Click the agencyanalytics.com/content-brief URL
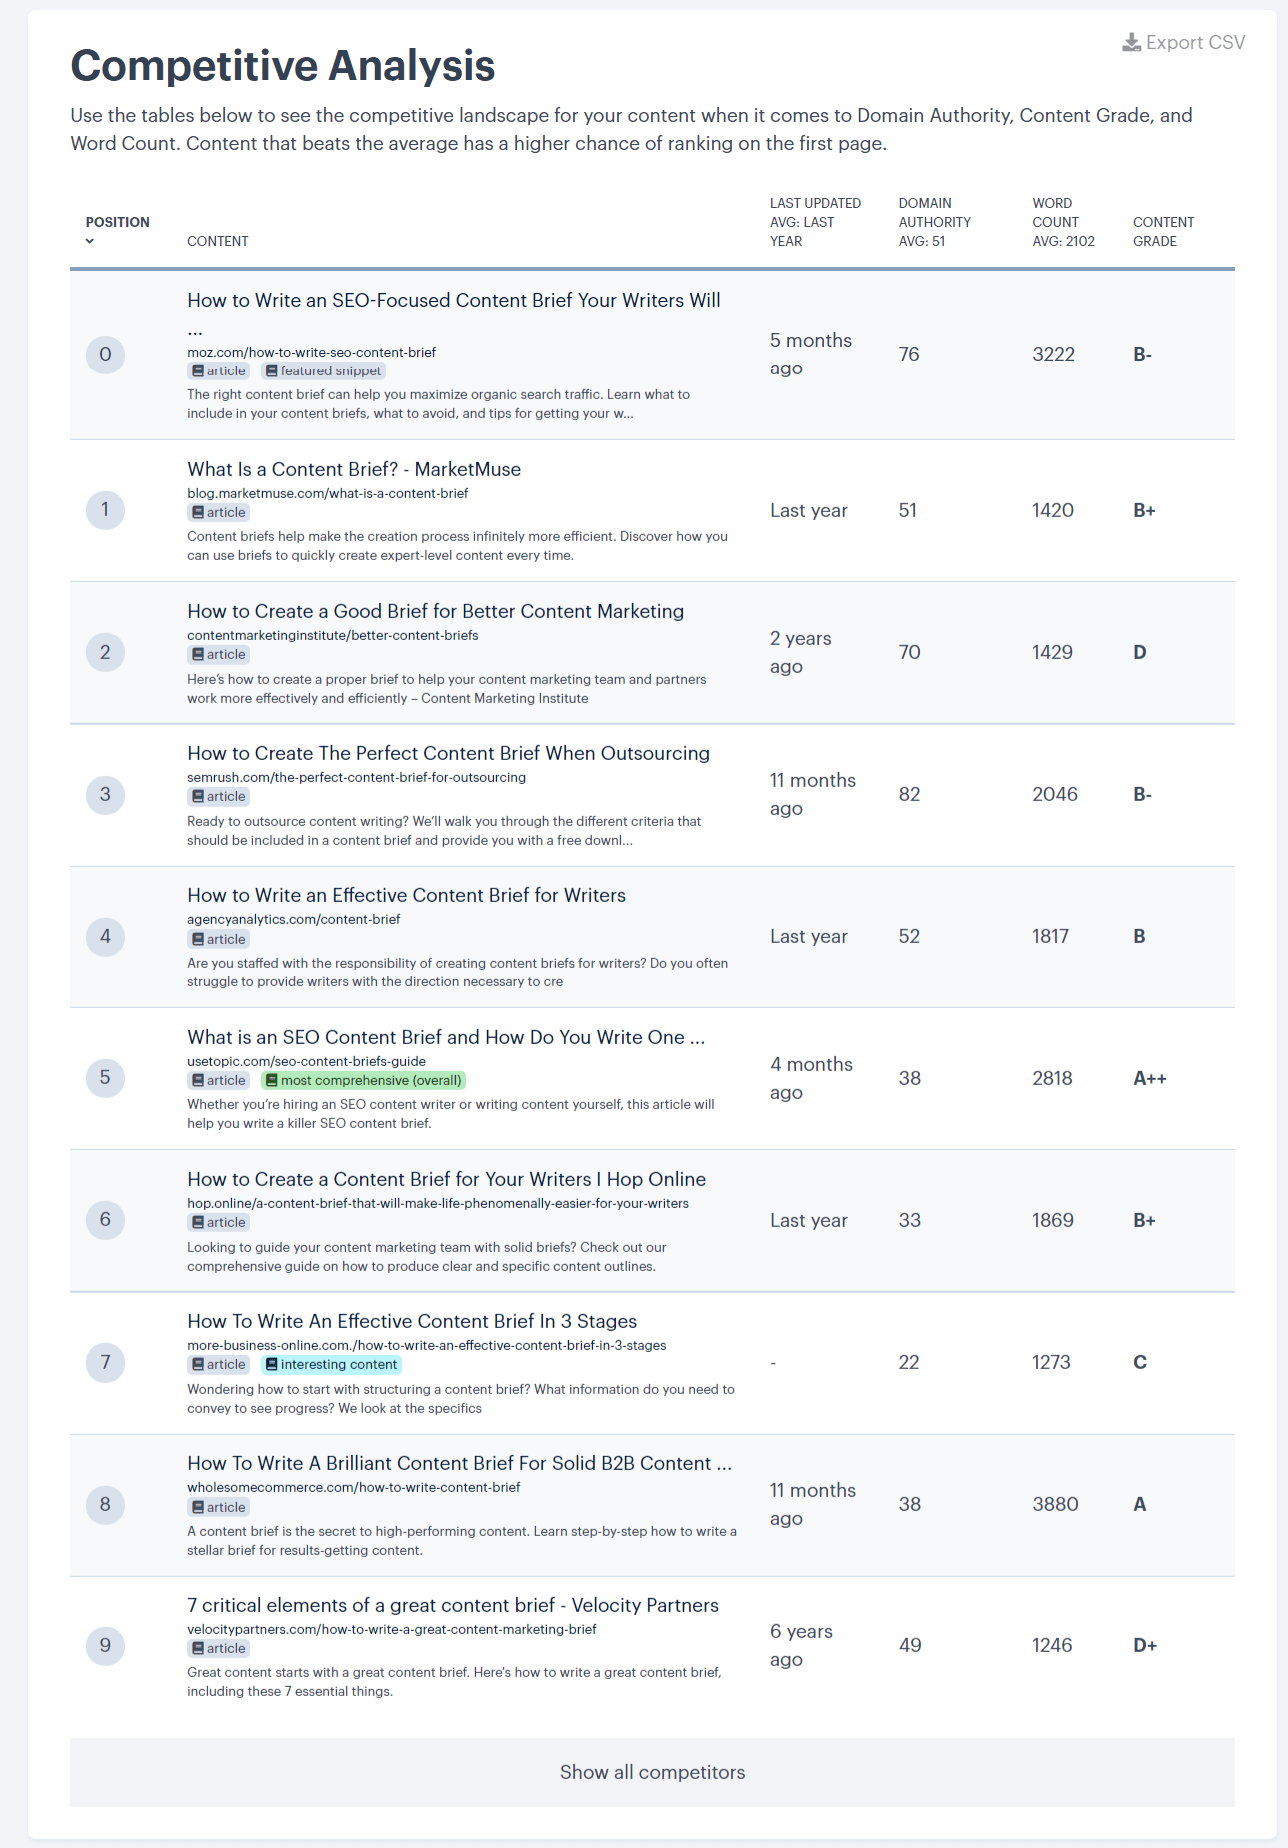1288x1848 pixels. (x=293, y=919)
